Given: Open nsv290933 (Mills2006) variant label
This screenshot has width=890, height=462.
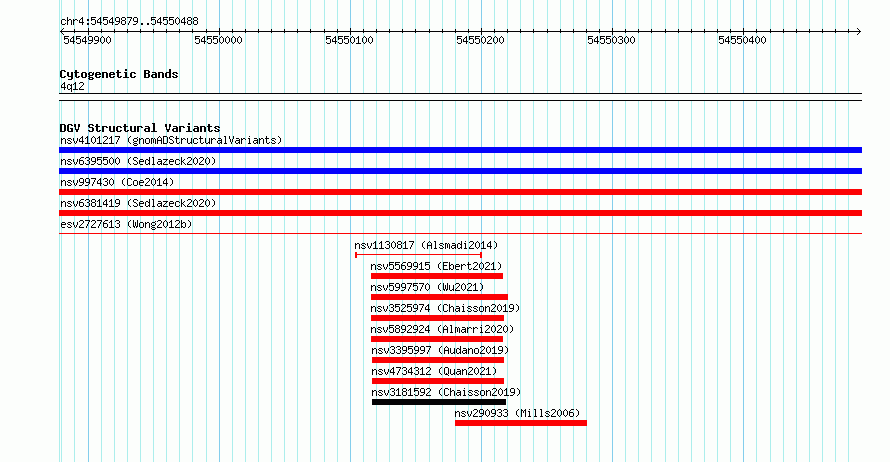Looking at the screenshot, I should 517,413.
